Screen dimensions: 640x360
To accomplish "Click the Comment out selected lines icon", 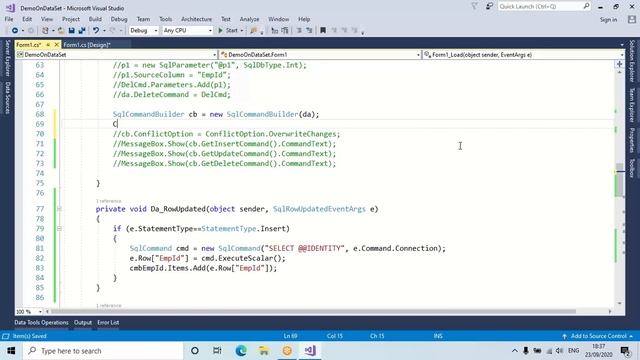I will pyautogui.click(x=275, y=31).
